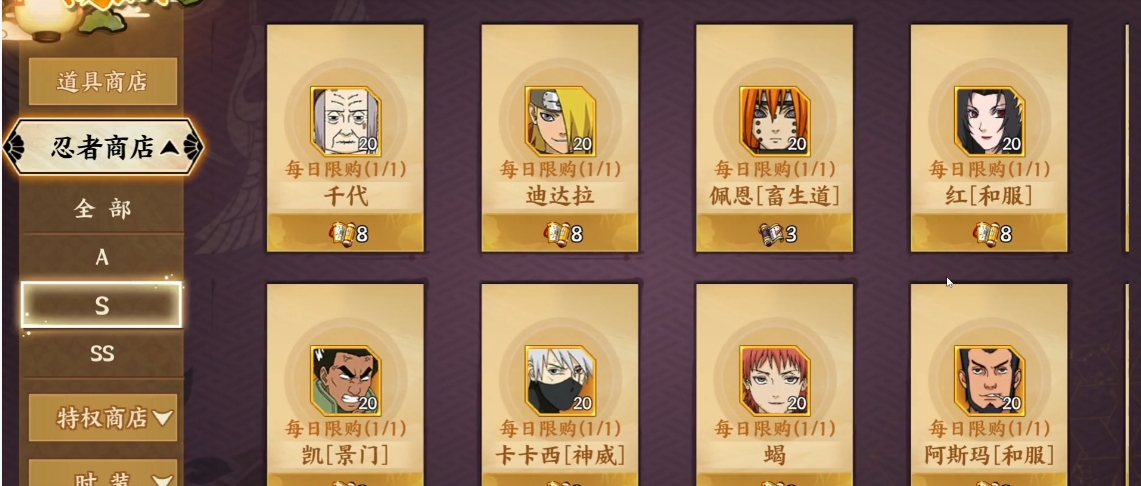Select the 凯[景门] portrait icon
1141x486 pixels.
coord(346,380)
